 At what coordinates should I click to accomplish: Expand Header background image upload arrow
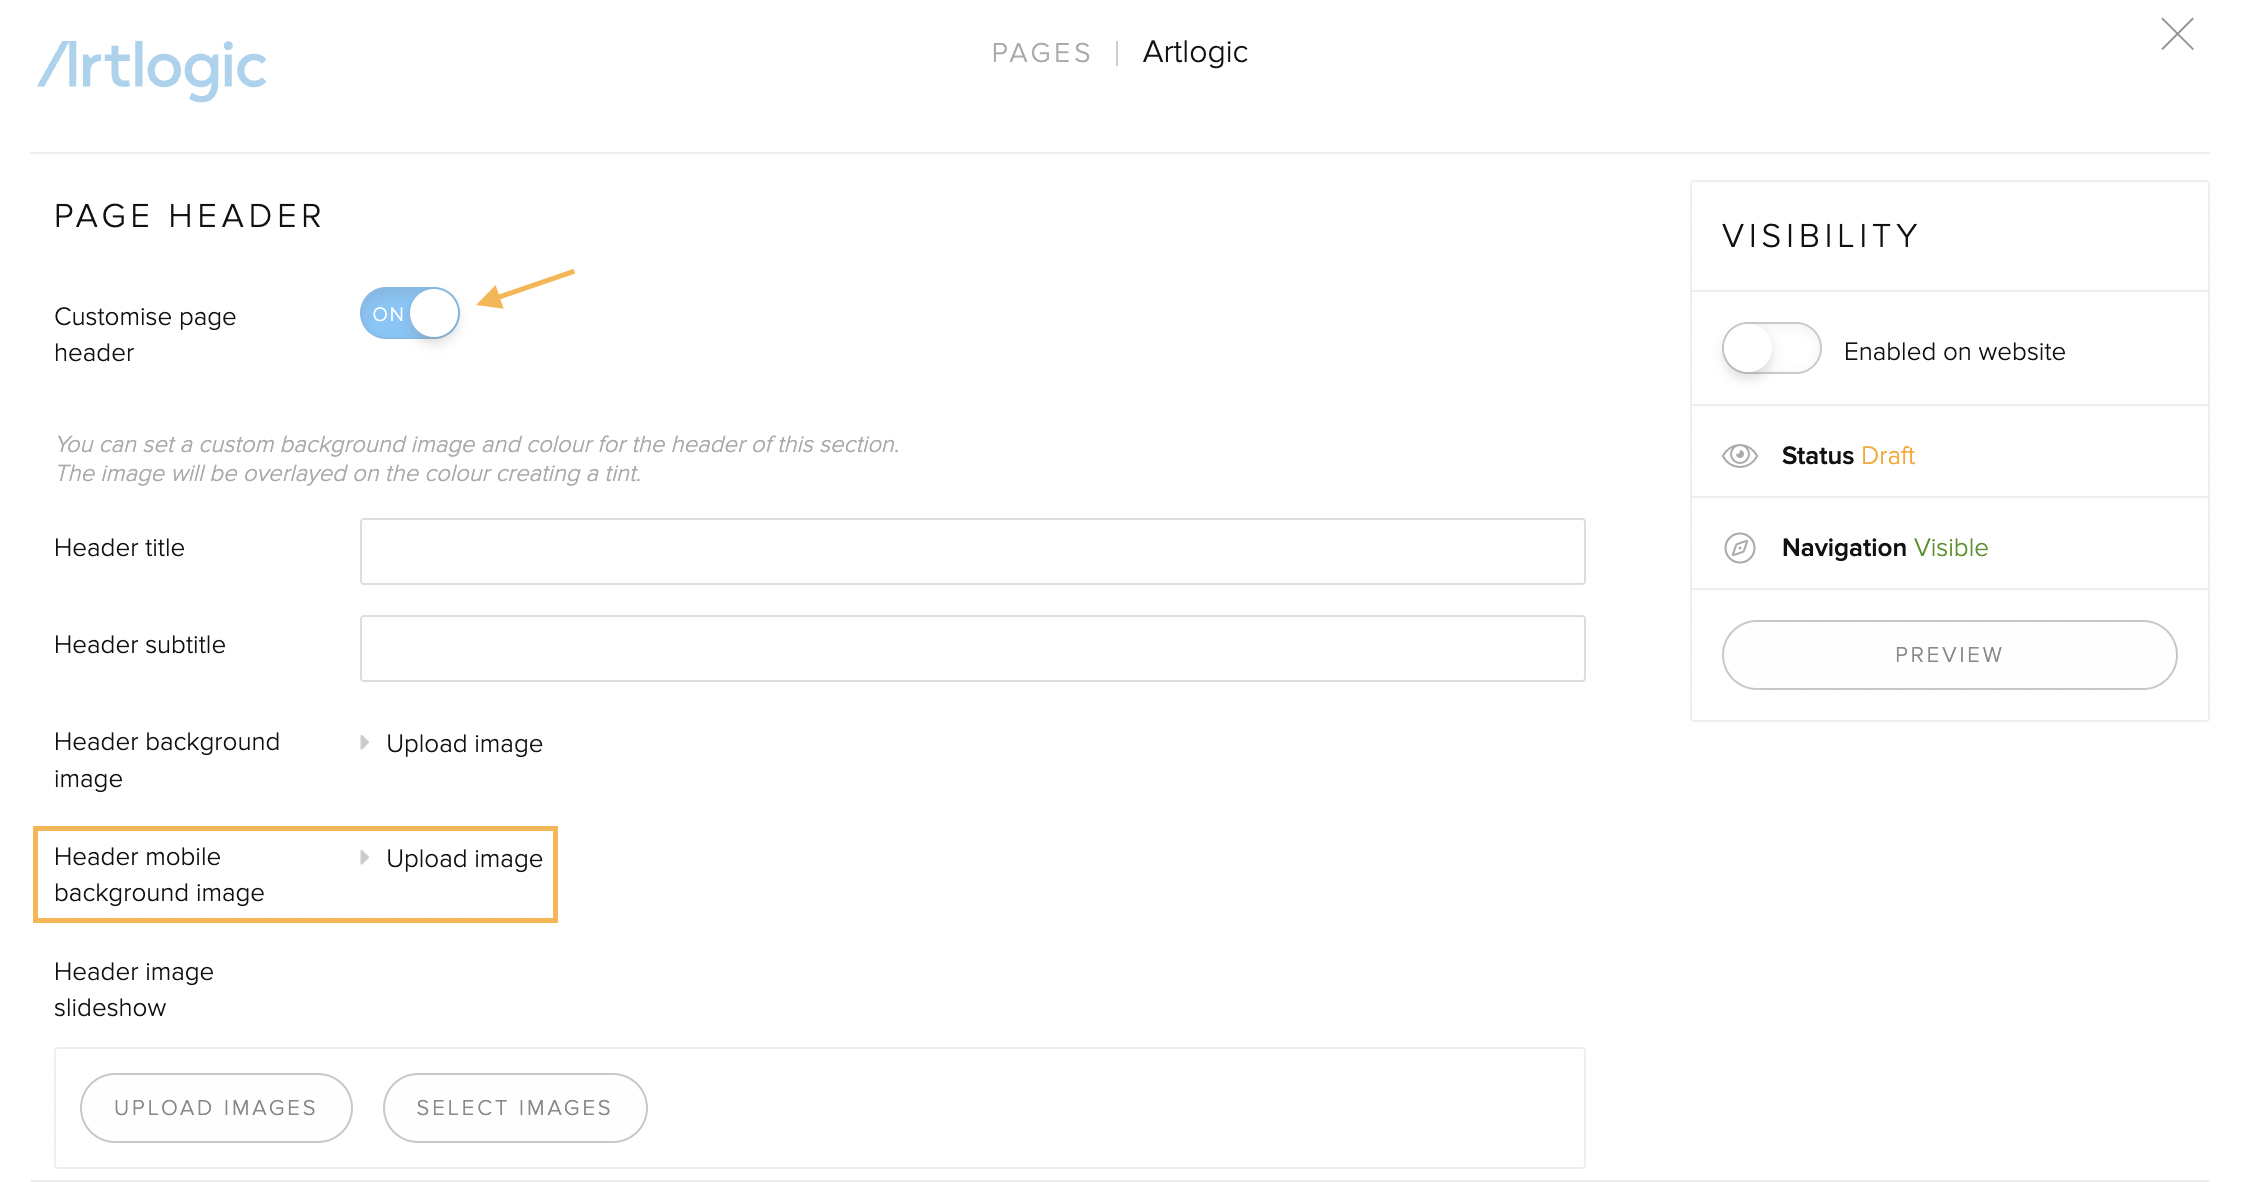click(x=365, y=743)
